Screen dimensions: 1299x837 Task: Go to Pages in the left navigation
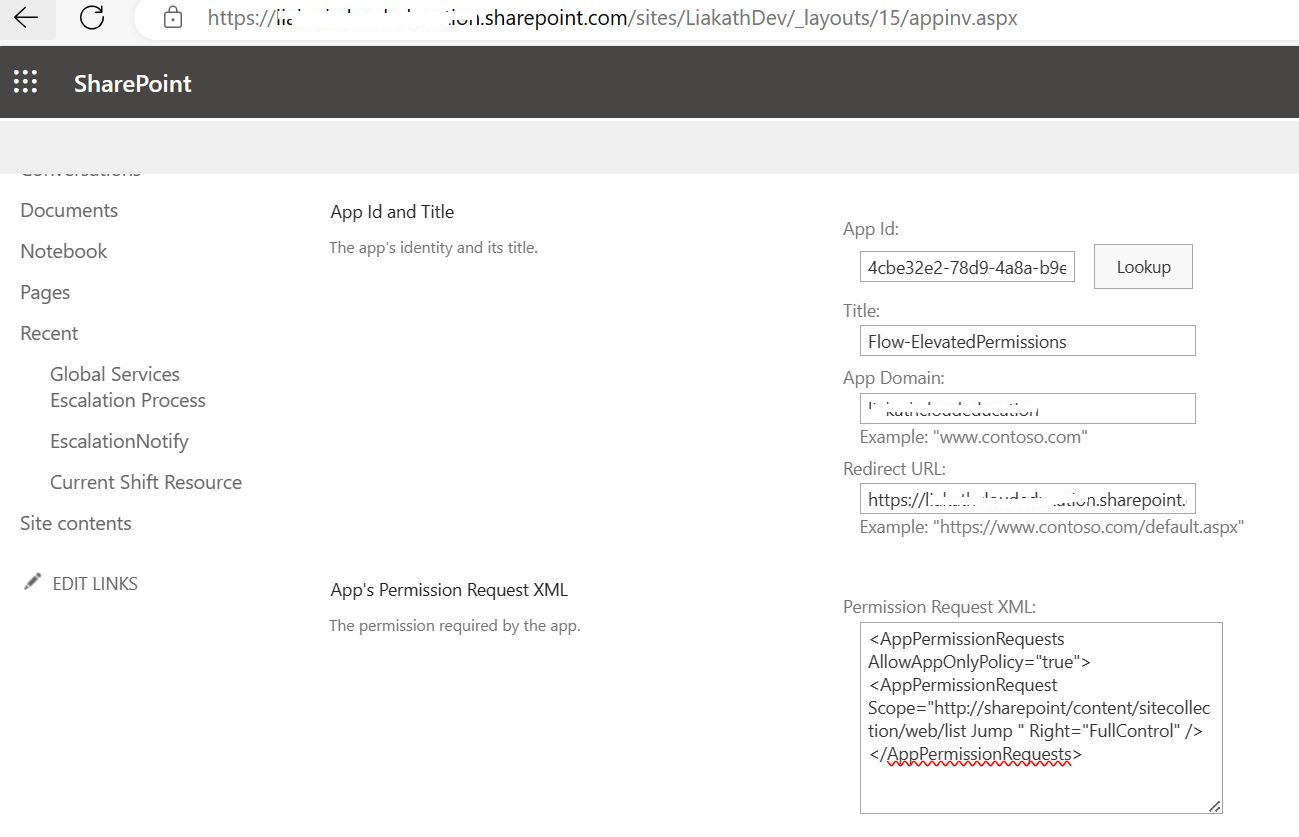(45, 292)
